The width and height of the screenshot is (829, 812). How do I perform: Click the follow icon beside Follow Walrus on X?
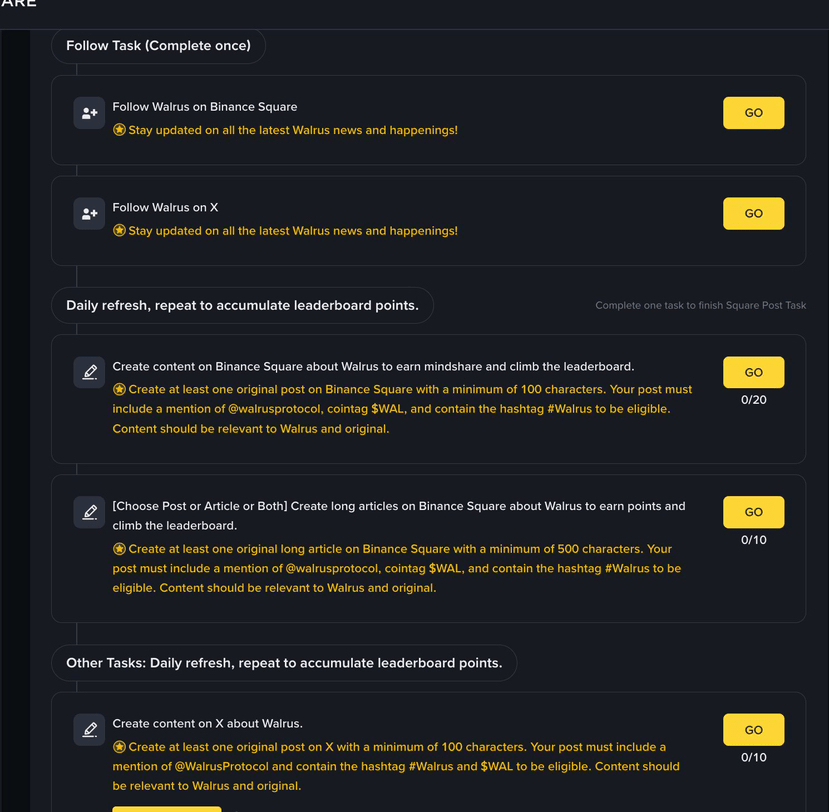pos(89,214)
